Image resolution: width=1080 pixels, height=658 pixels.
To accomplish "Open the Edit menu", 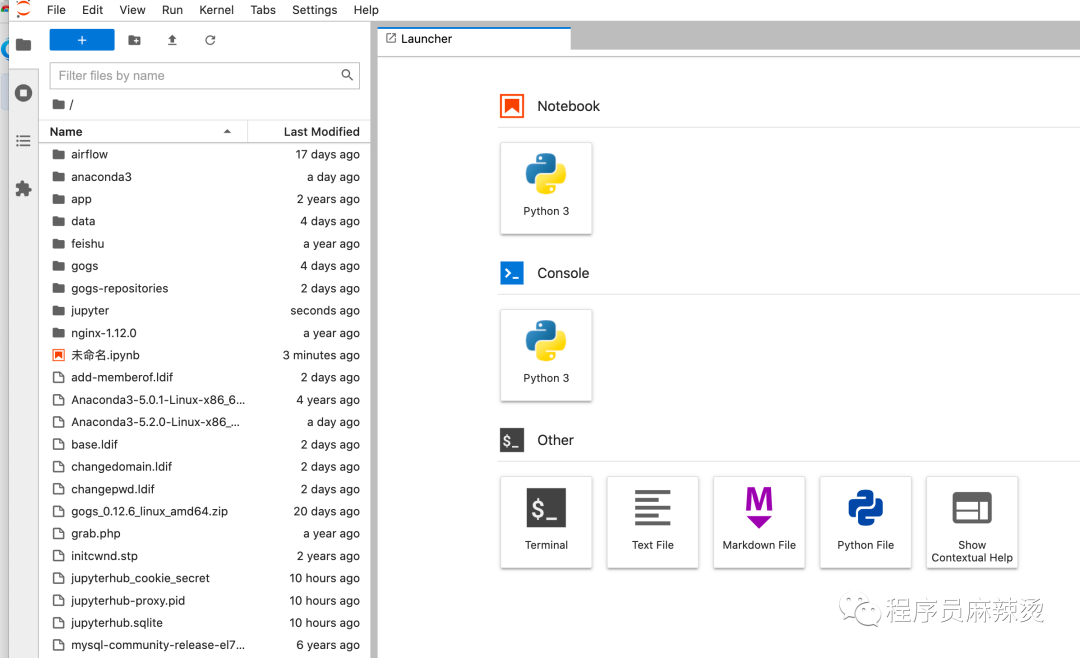I will tap(92, 10).
